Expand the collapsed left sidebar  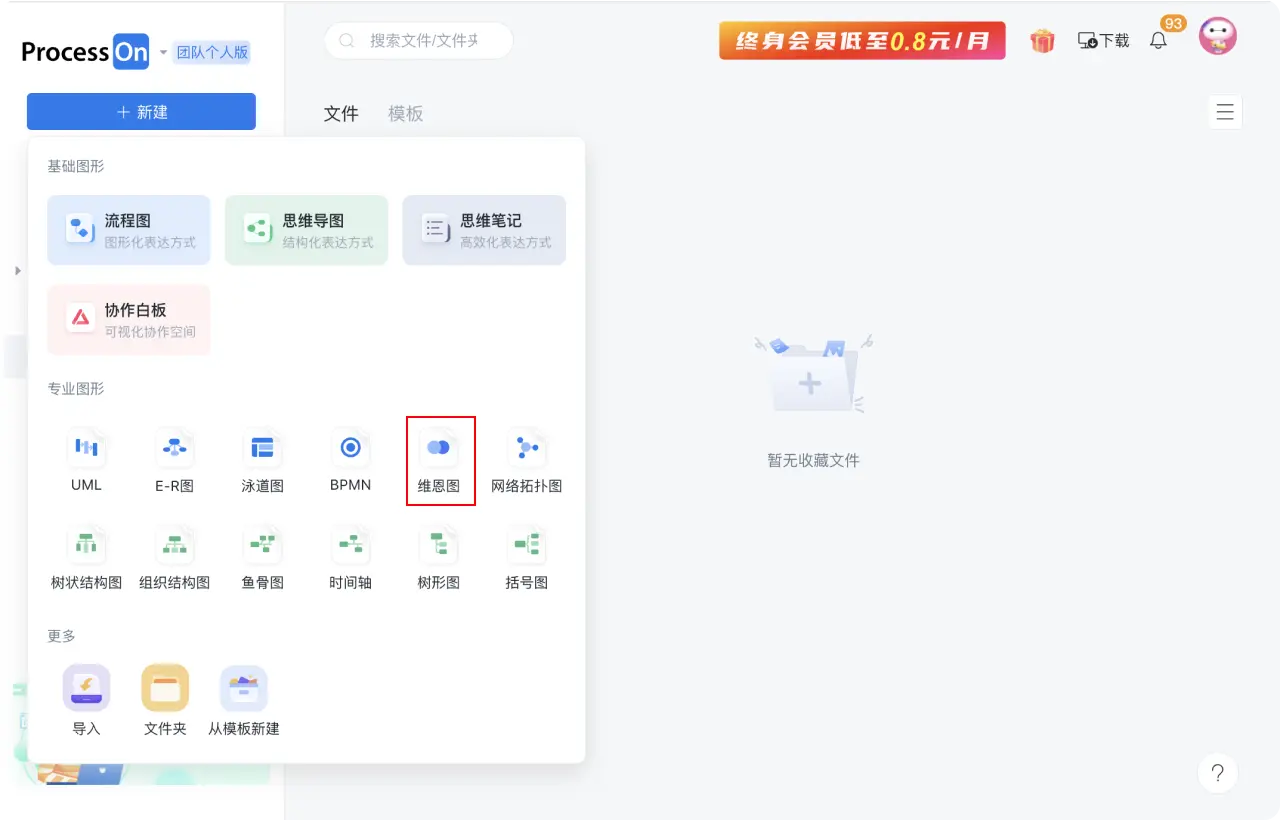point(17,270)
